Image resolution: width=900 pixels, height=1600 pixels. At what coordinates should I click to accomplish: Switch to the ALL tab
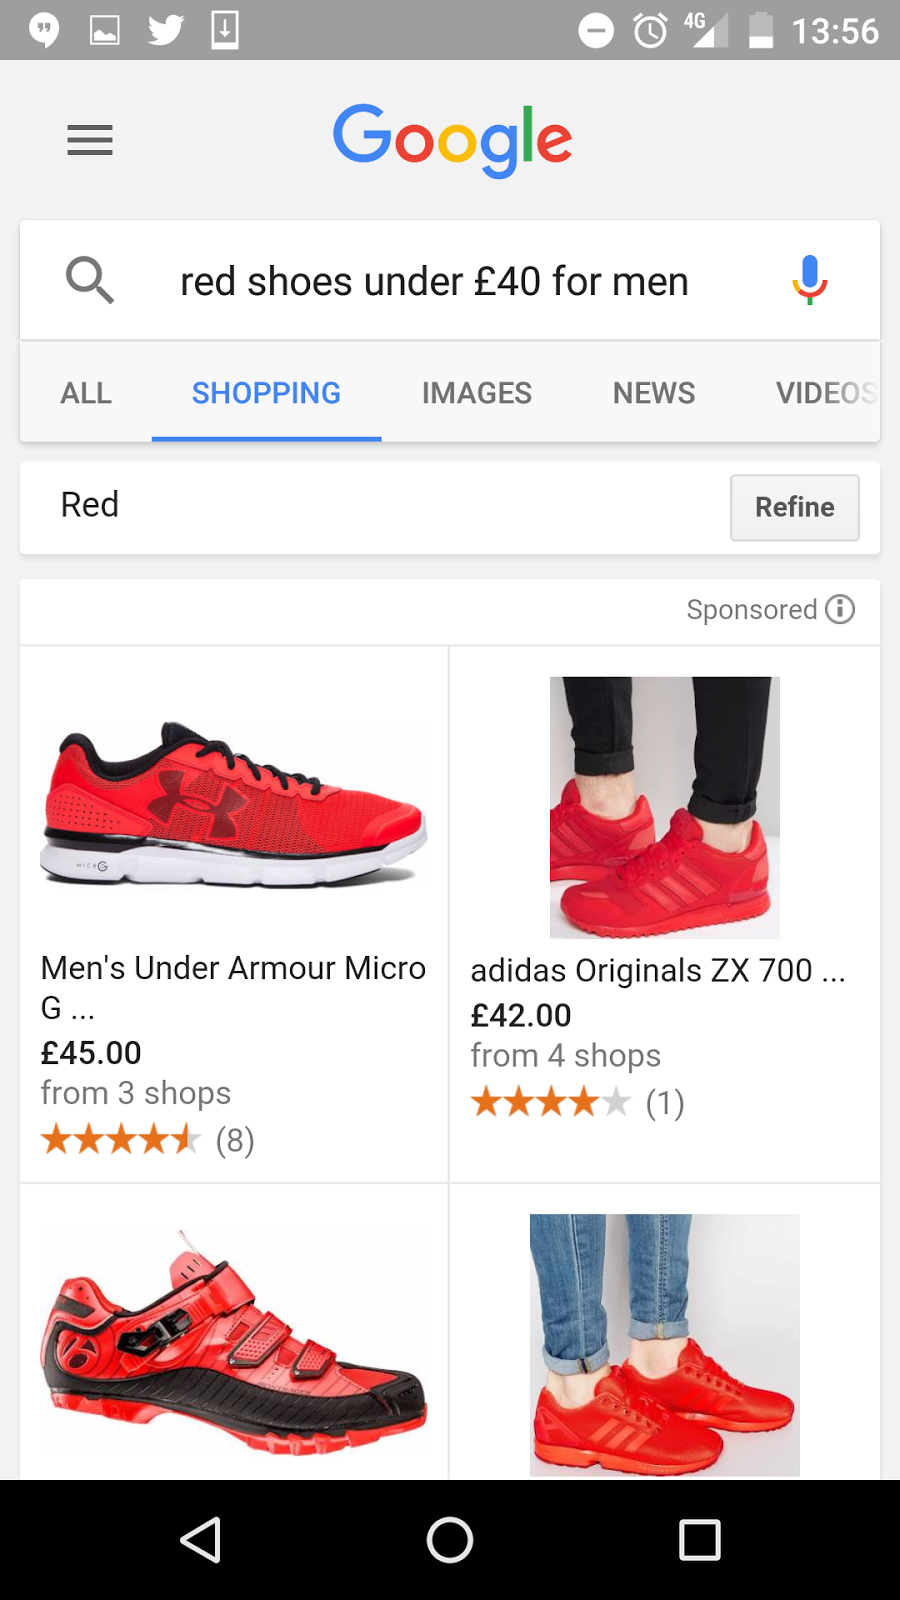point(86,393)
